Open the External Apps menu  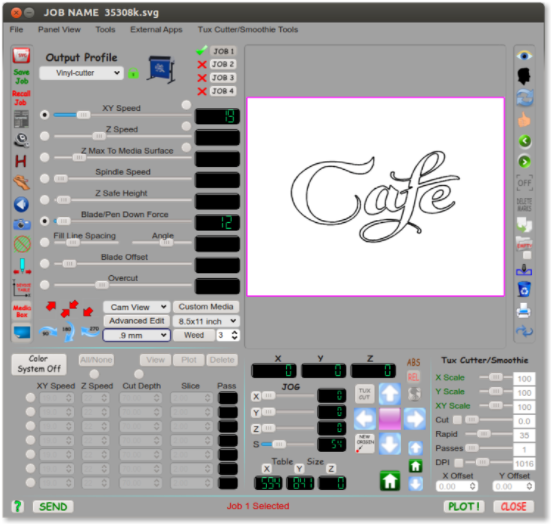(x=156, y=30)
